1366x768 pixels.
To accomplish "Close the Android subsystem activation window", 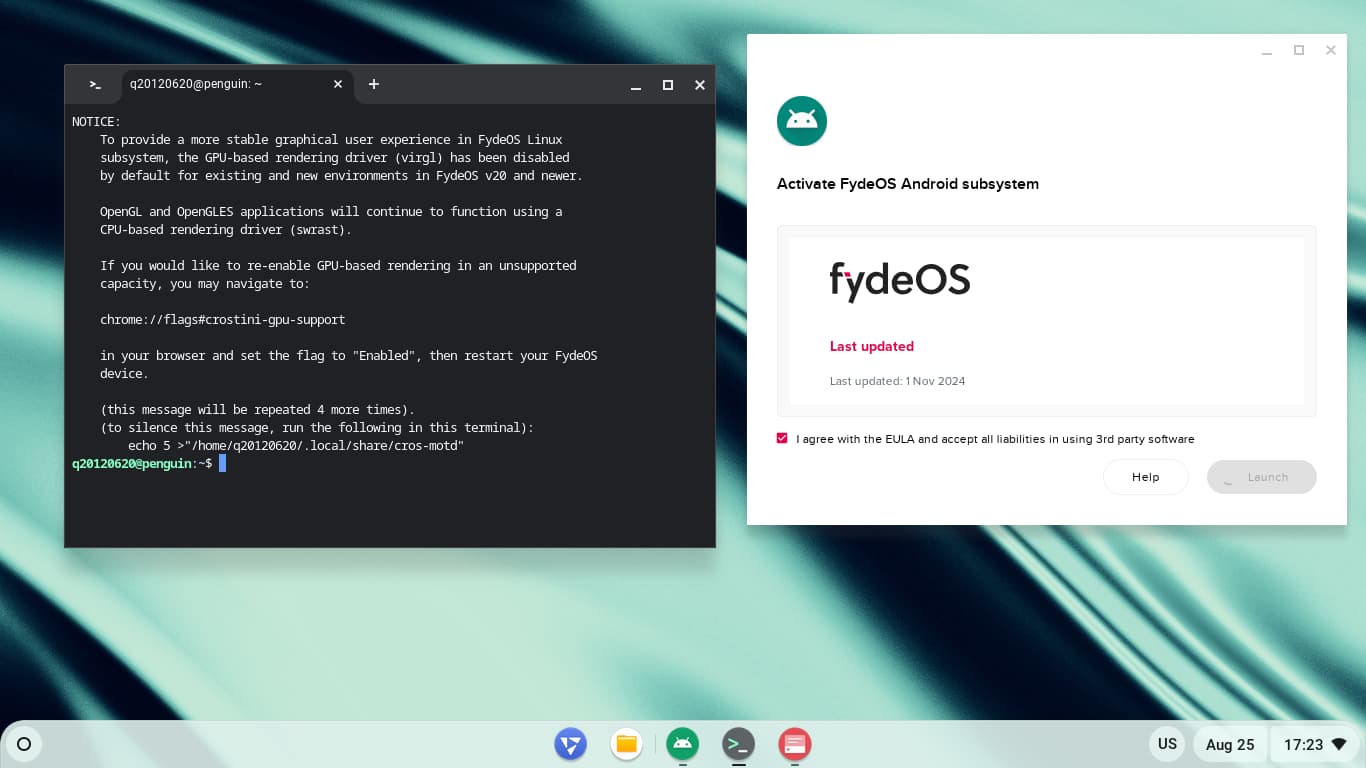I will point(1331,50).
